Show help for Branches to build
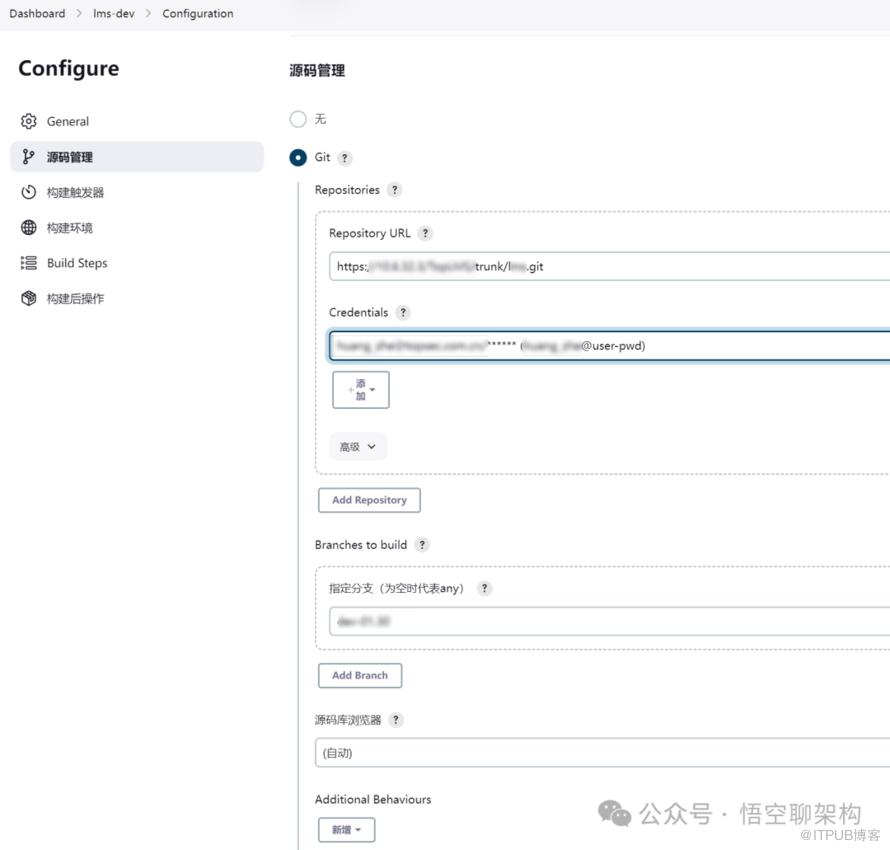Viewport: 890px width, 850px height. (x=422, y=545)
